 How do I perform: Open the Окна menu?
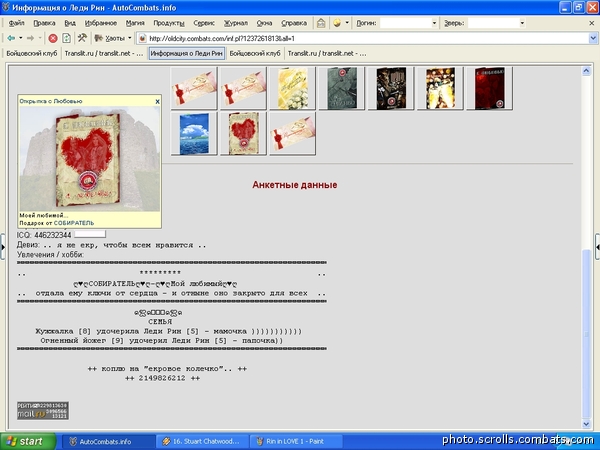point(264,23)
